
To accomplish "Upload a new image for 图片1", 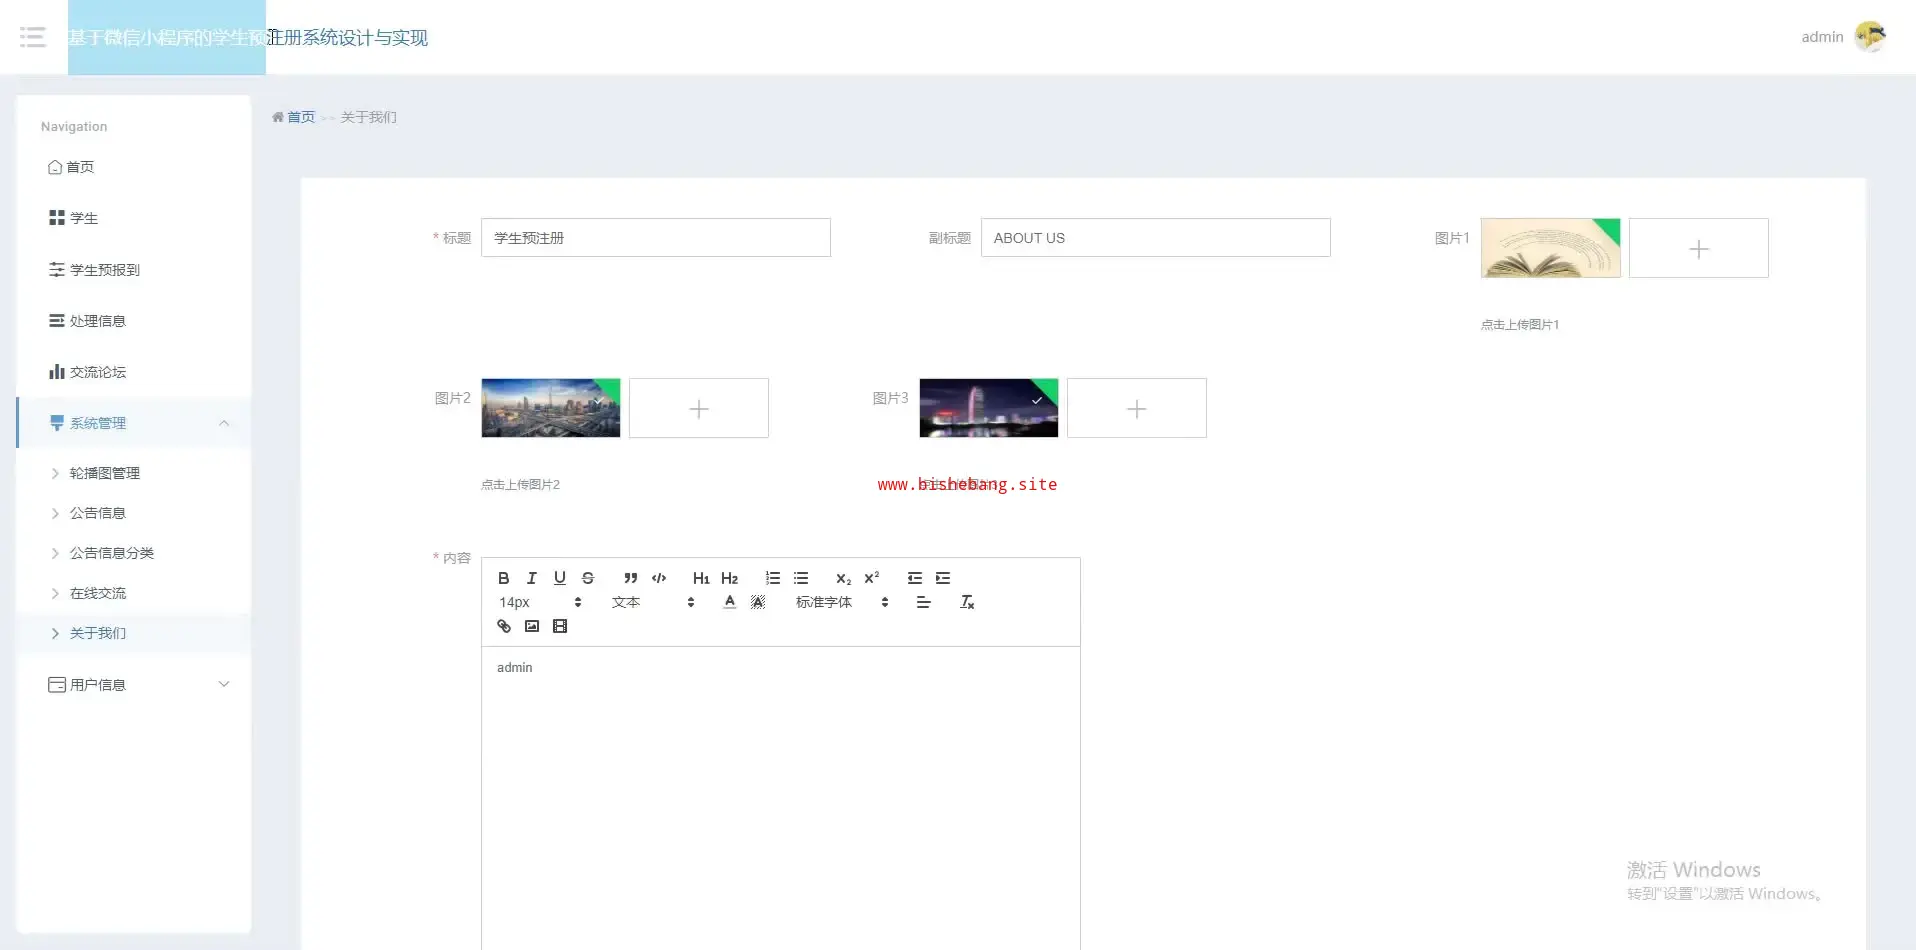I will tap(1699, 248).
